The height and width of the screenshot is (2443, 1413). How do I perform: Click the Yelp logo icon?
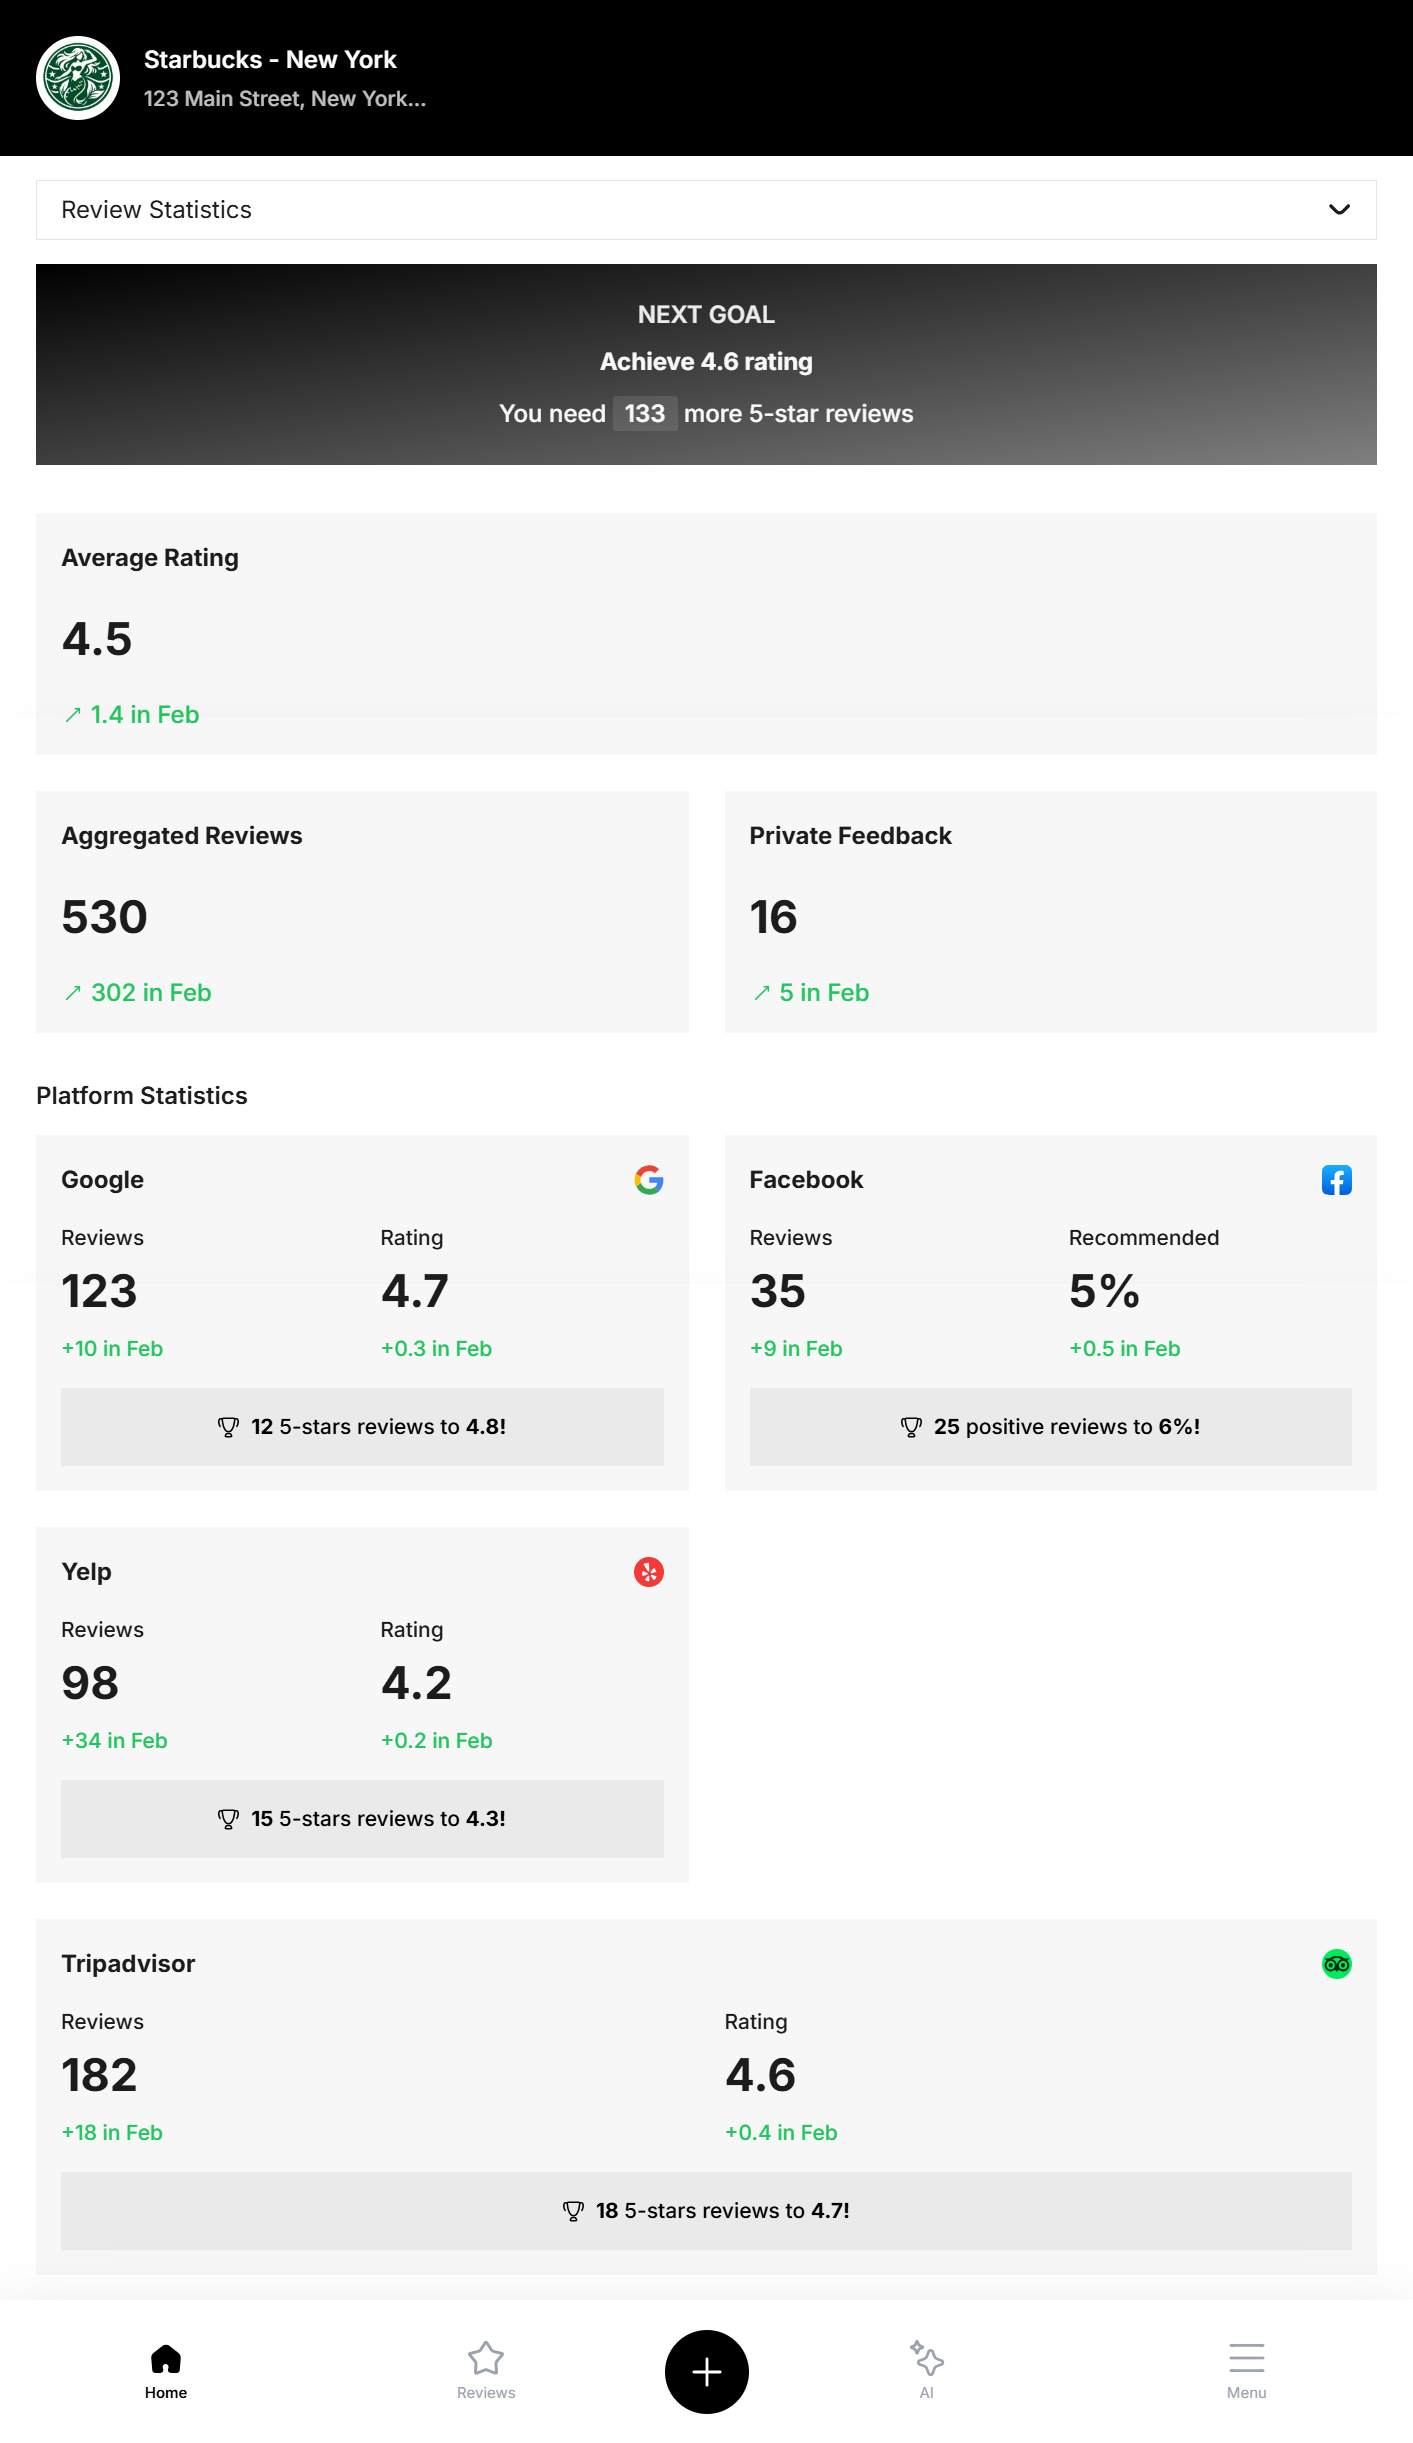coord(648,1572)
